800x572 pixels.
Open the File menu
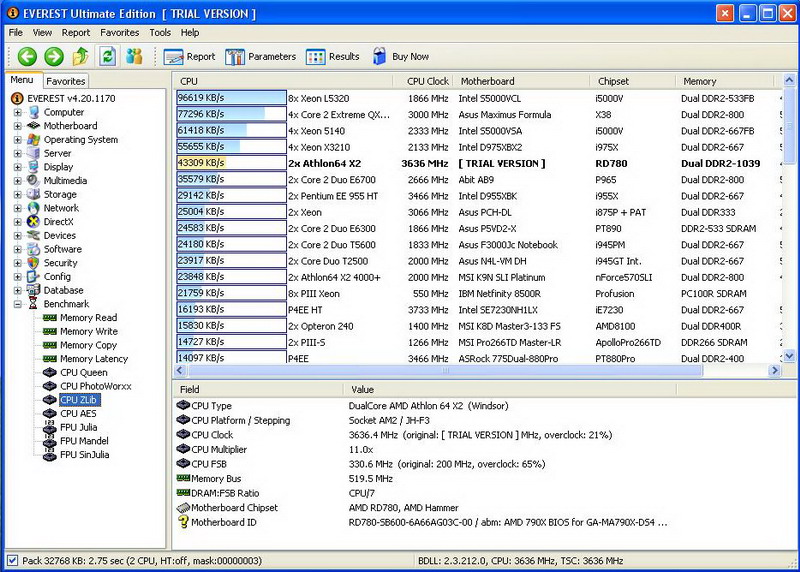[16, 33]
